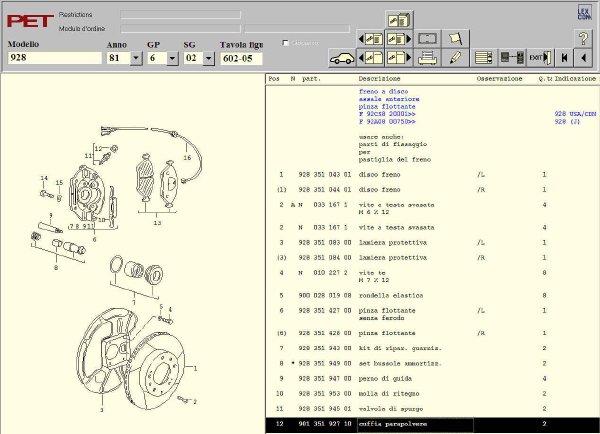Click callout 1 beside the brake disc
This screenshot has width=600, height=434.
(x=195, y=369)
